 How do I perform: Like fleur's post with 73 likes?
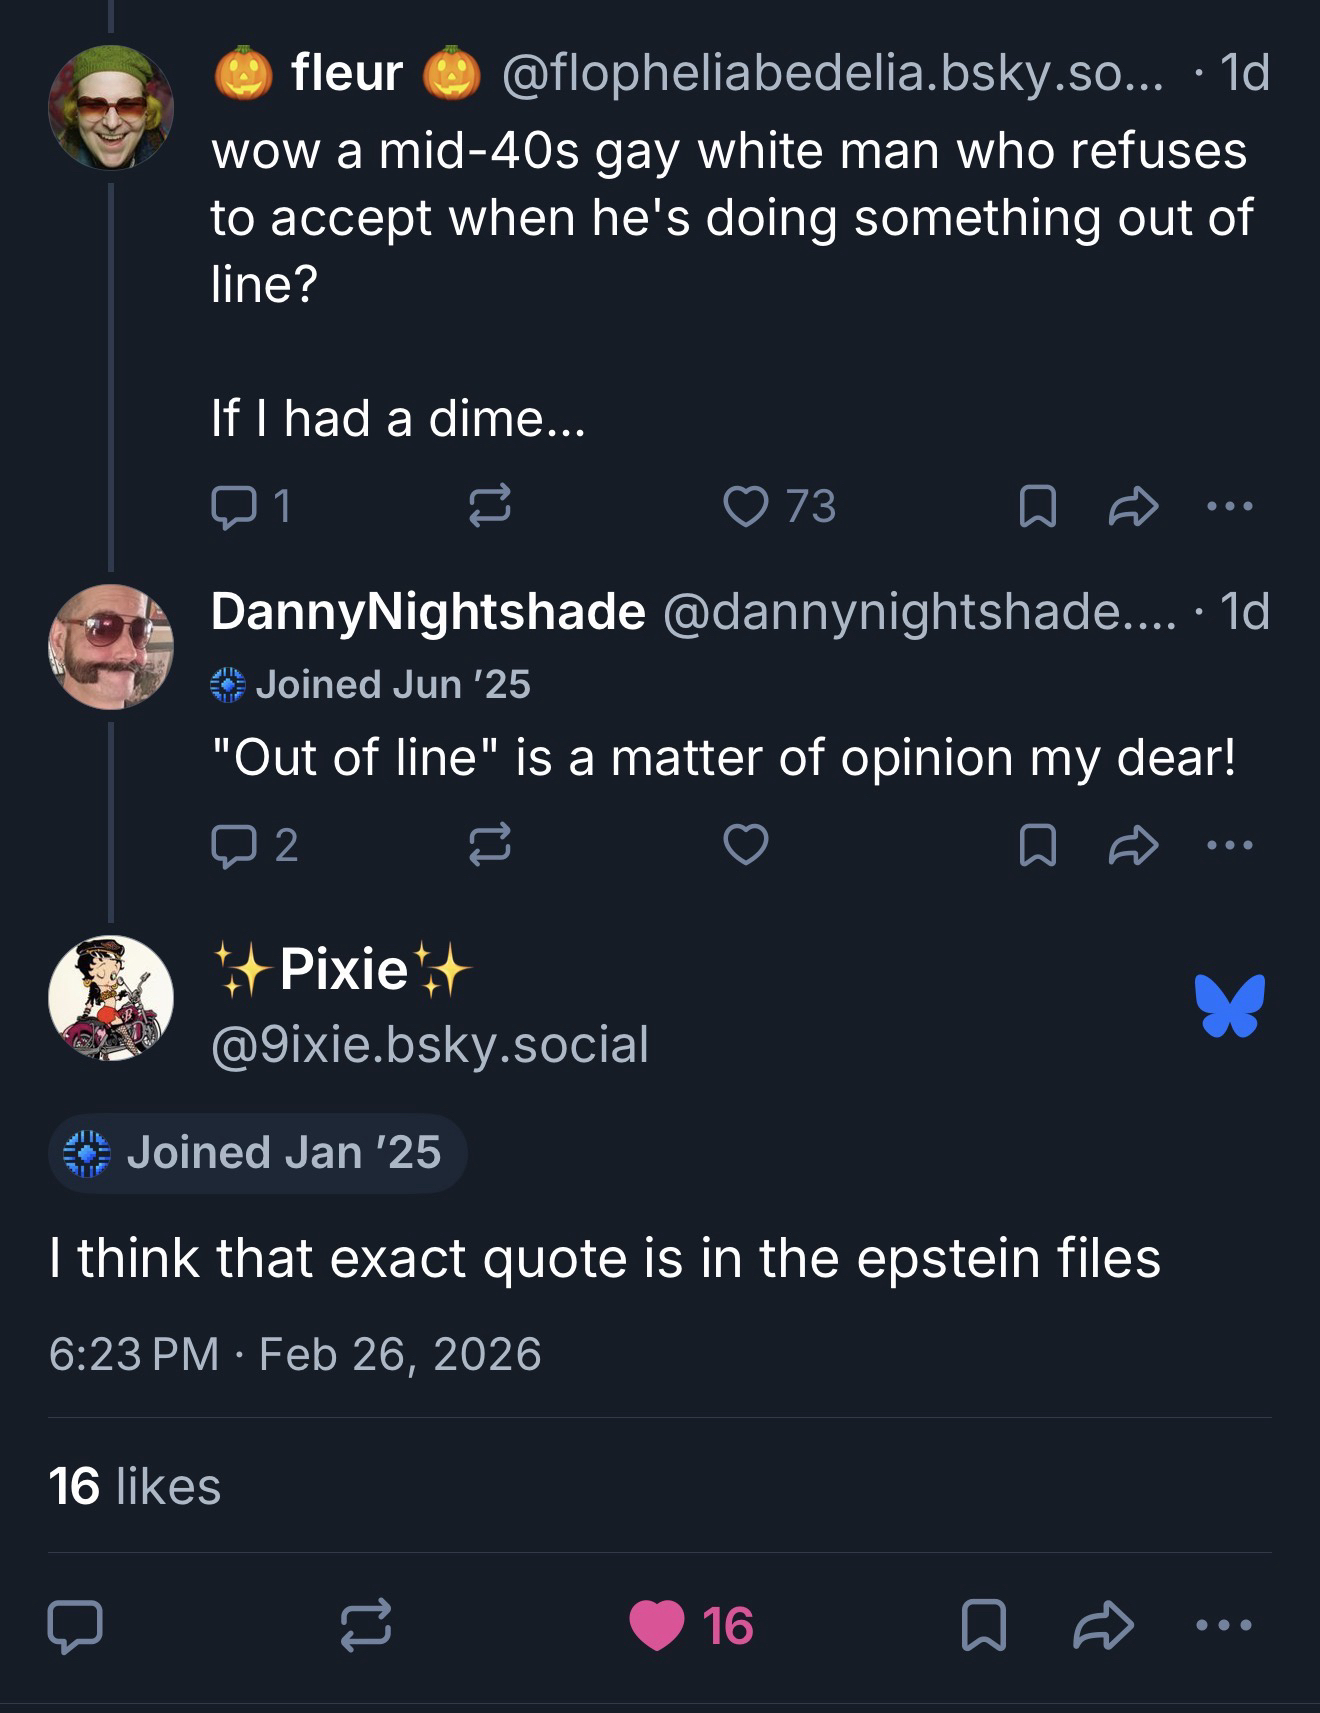(x=746, y=506)
